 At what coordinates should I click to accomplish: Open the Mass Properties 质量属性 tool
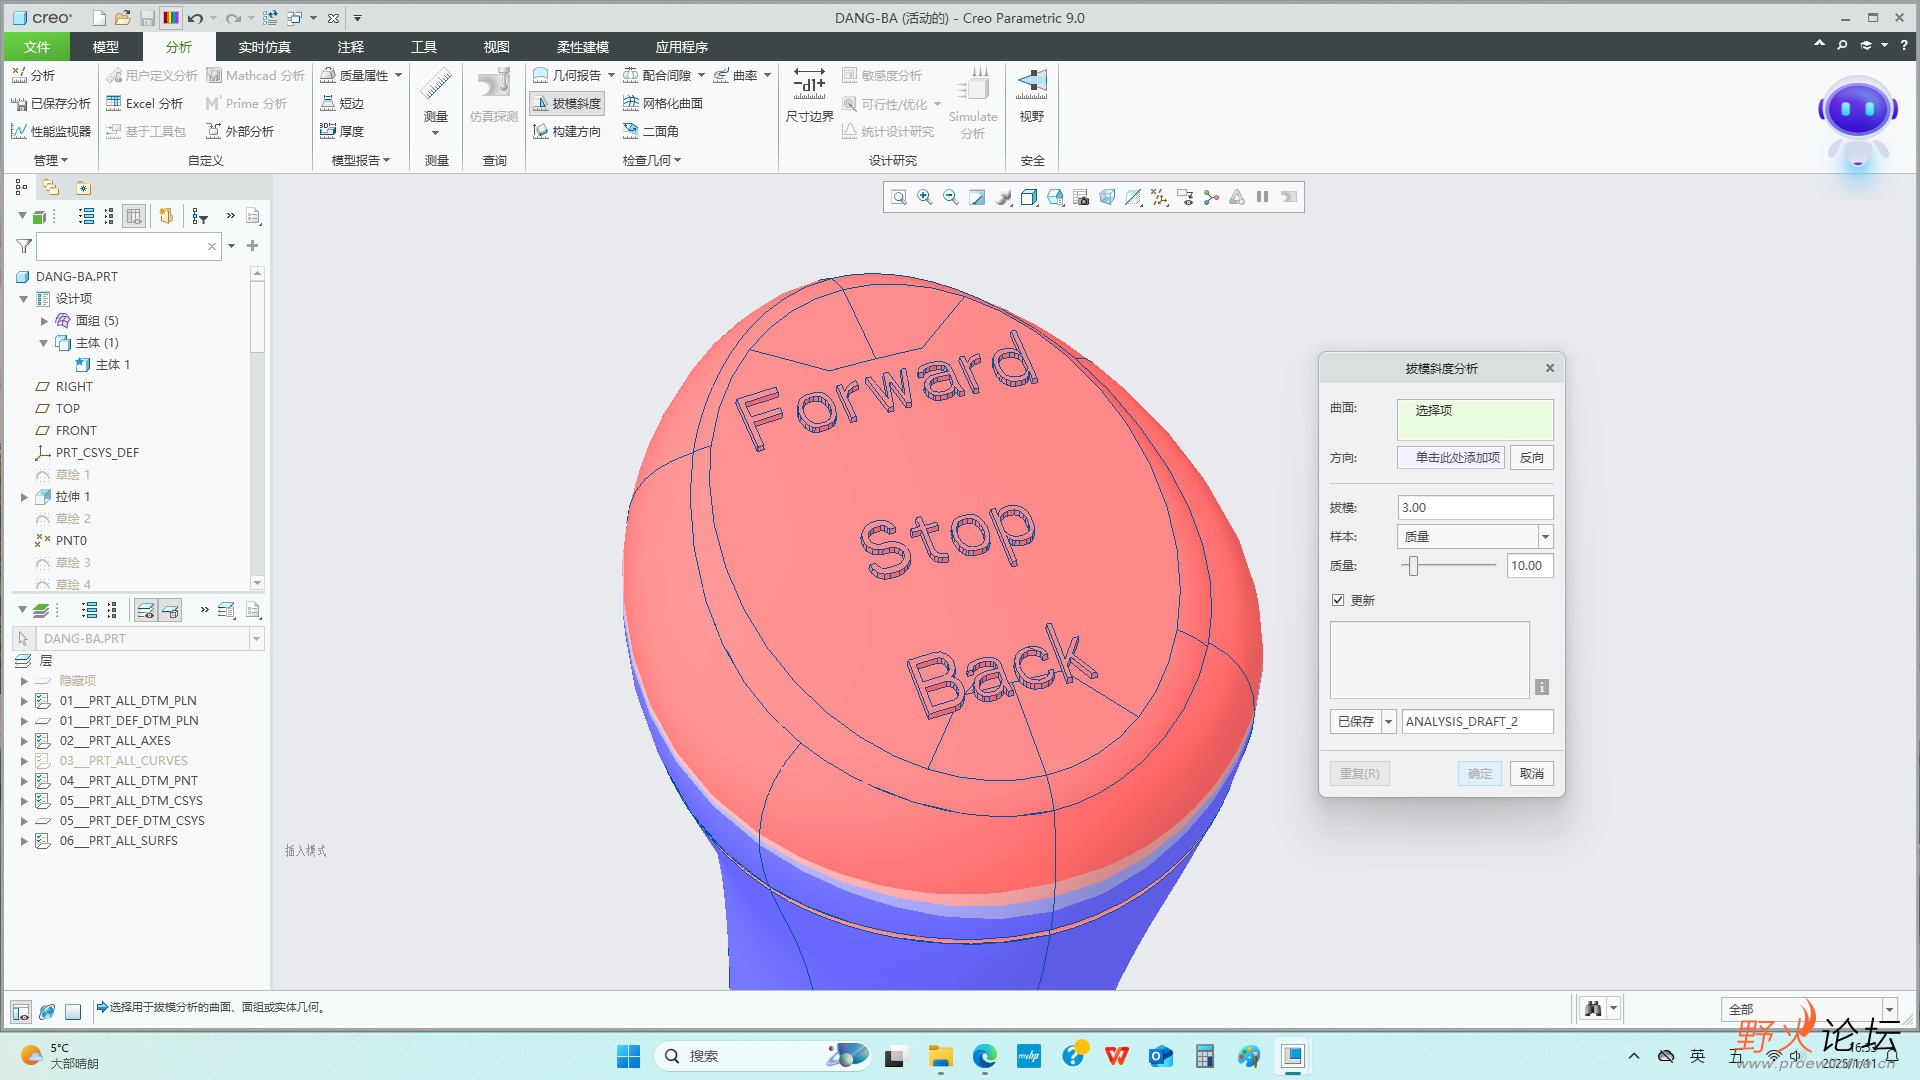(x=354, y=75)
